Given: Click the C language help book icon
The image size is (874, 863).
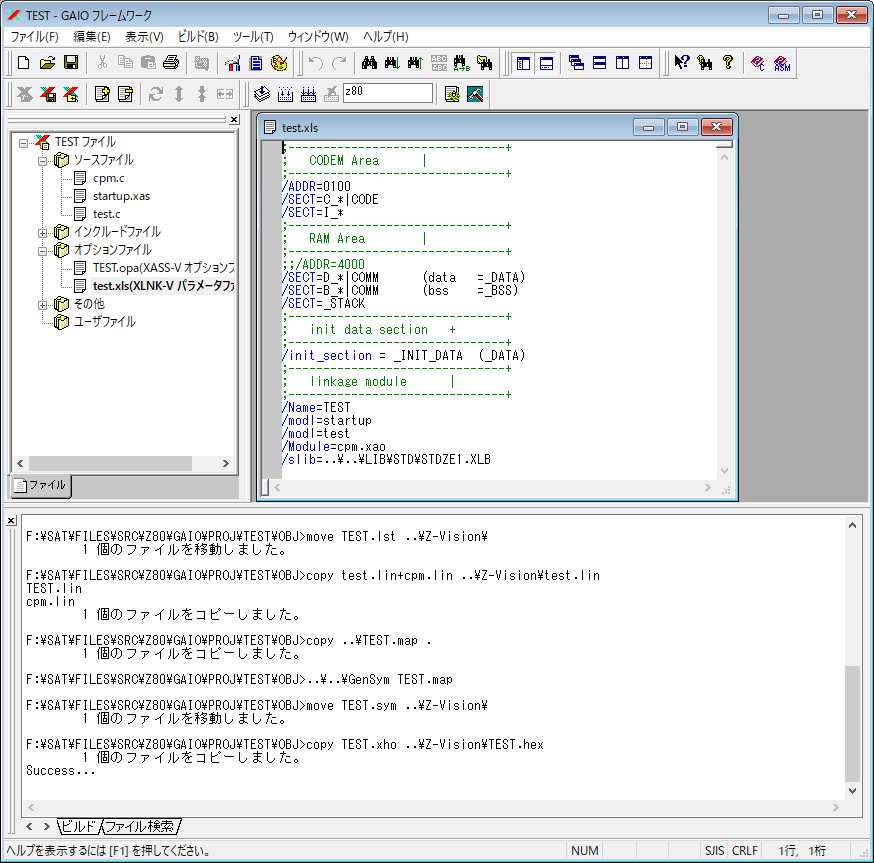Looking at the screenshot, I should pos(759,63).
